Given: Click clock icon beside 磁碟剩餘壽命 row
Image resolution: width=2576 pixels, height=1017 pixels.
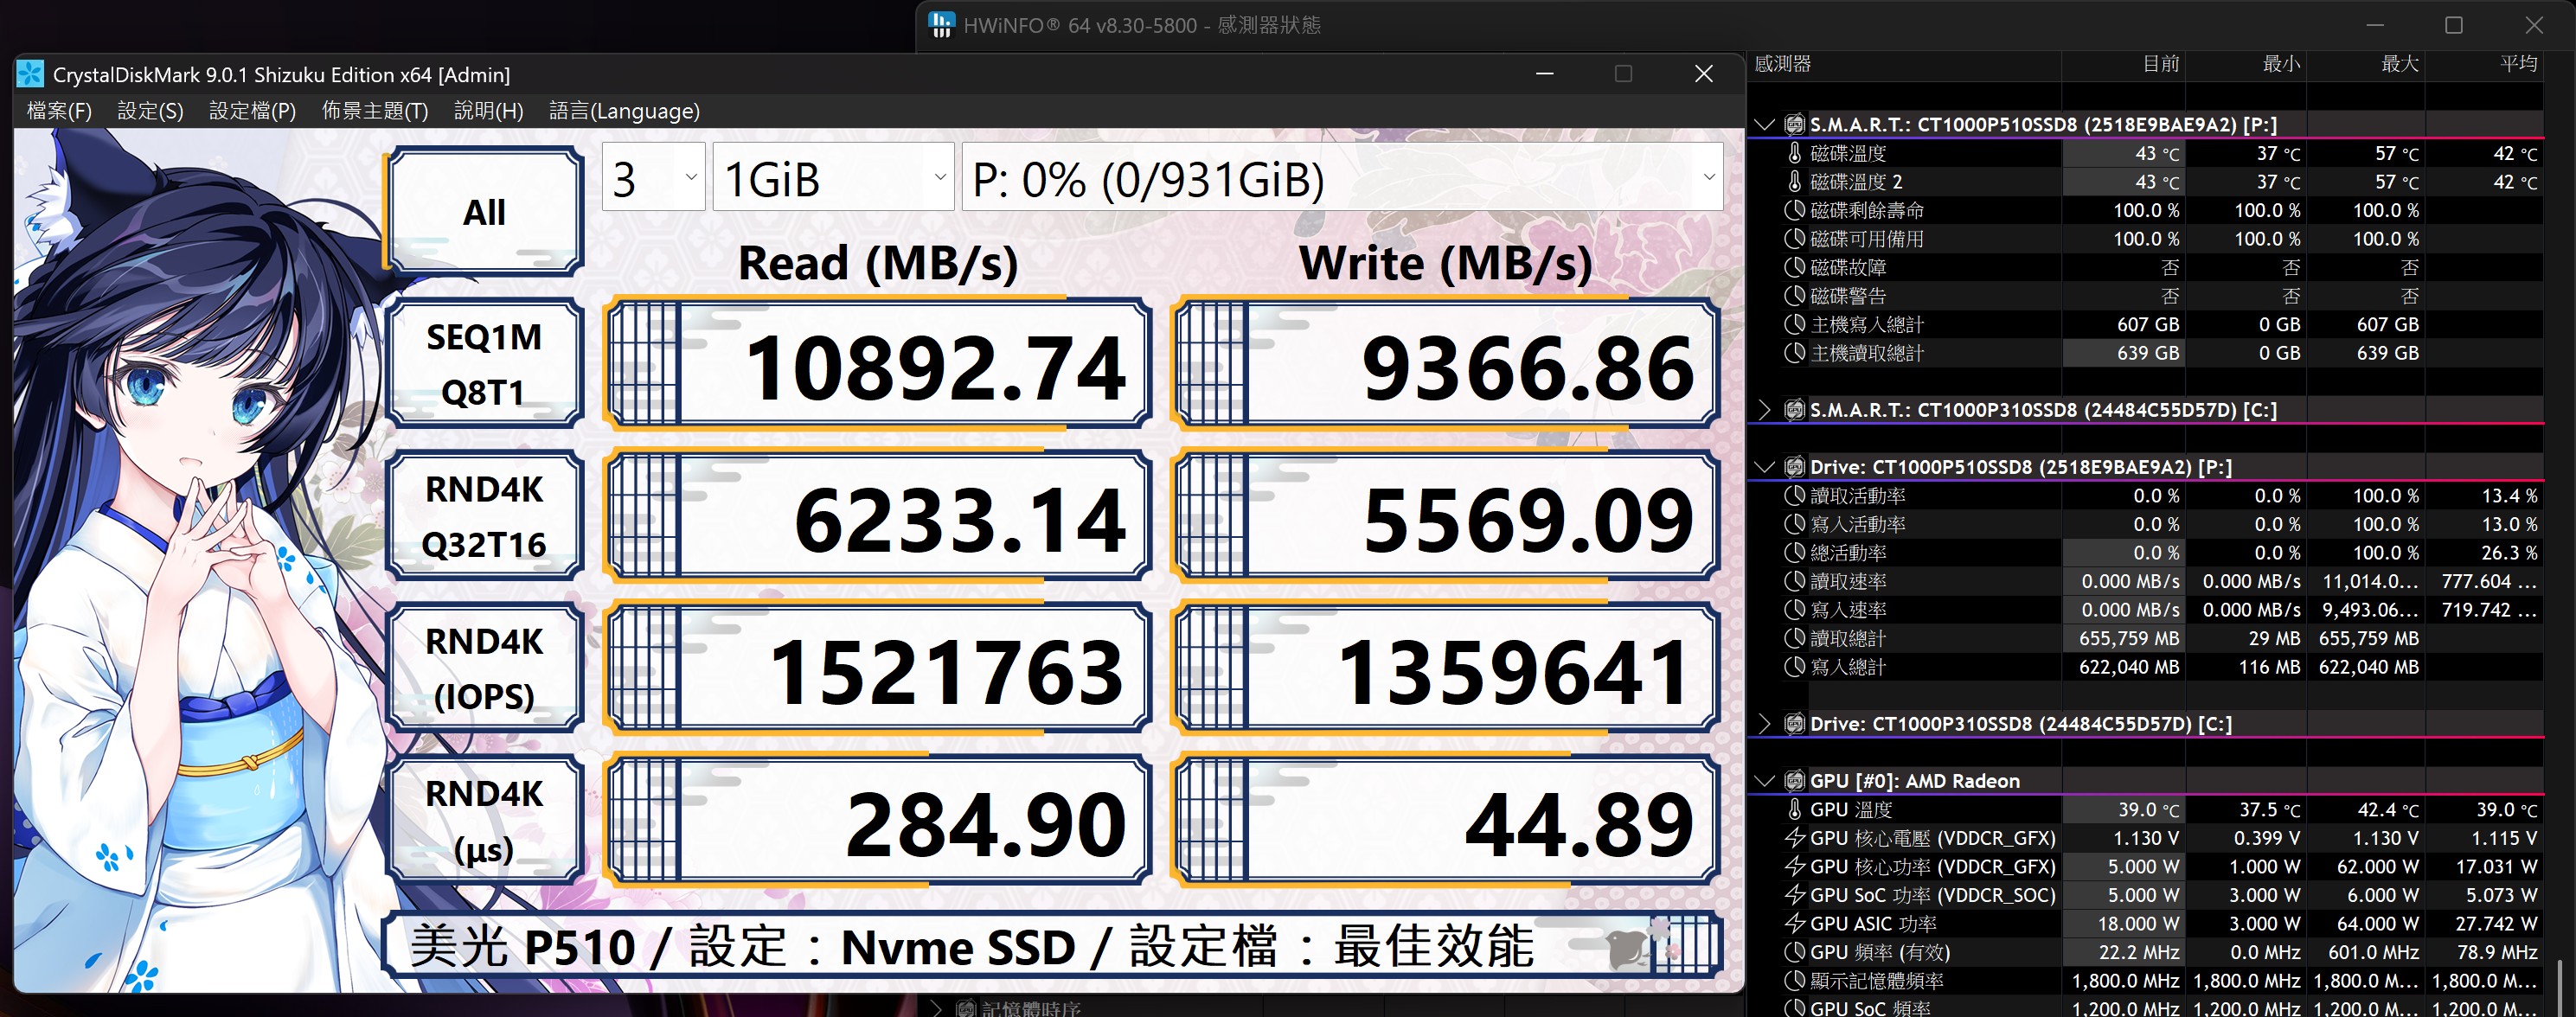Looking at the screenshot, I should pyautogui.click(x=1794, y=211).
